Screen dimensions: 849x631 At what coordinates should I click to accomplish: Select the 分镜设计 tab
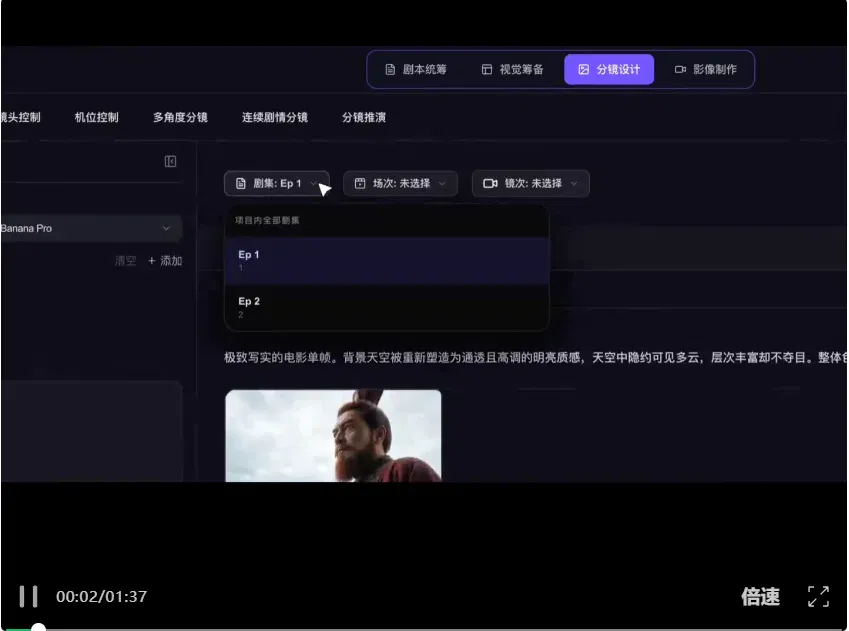[x=609, y=69]
